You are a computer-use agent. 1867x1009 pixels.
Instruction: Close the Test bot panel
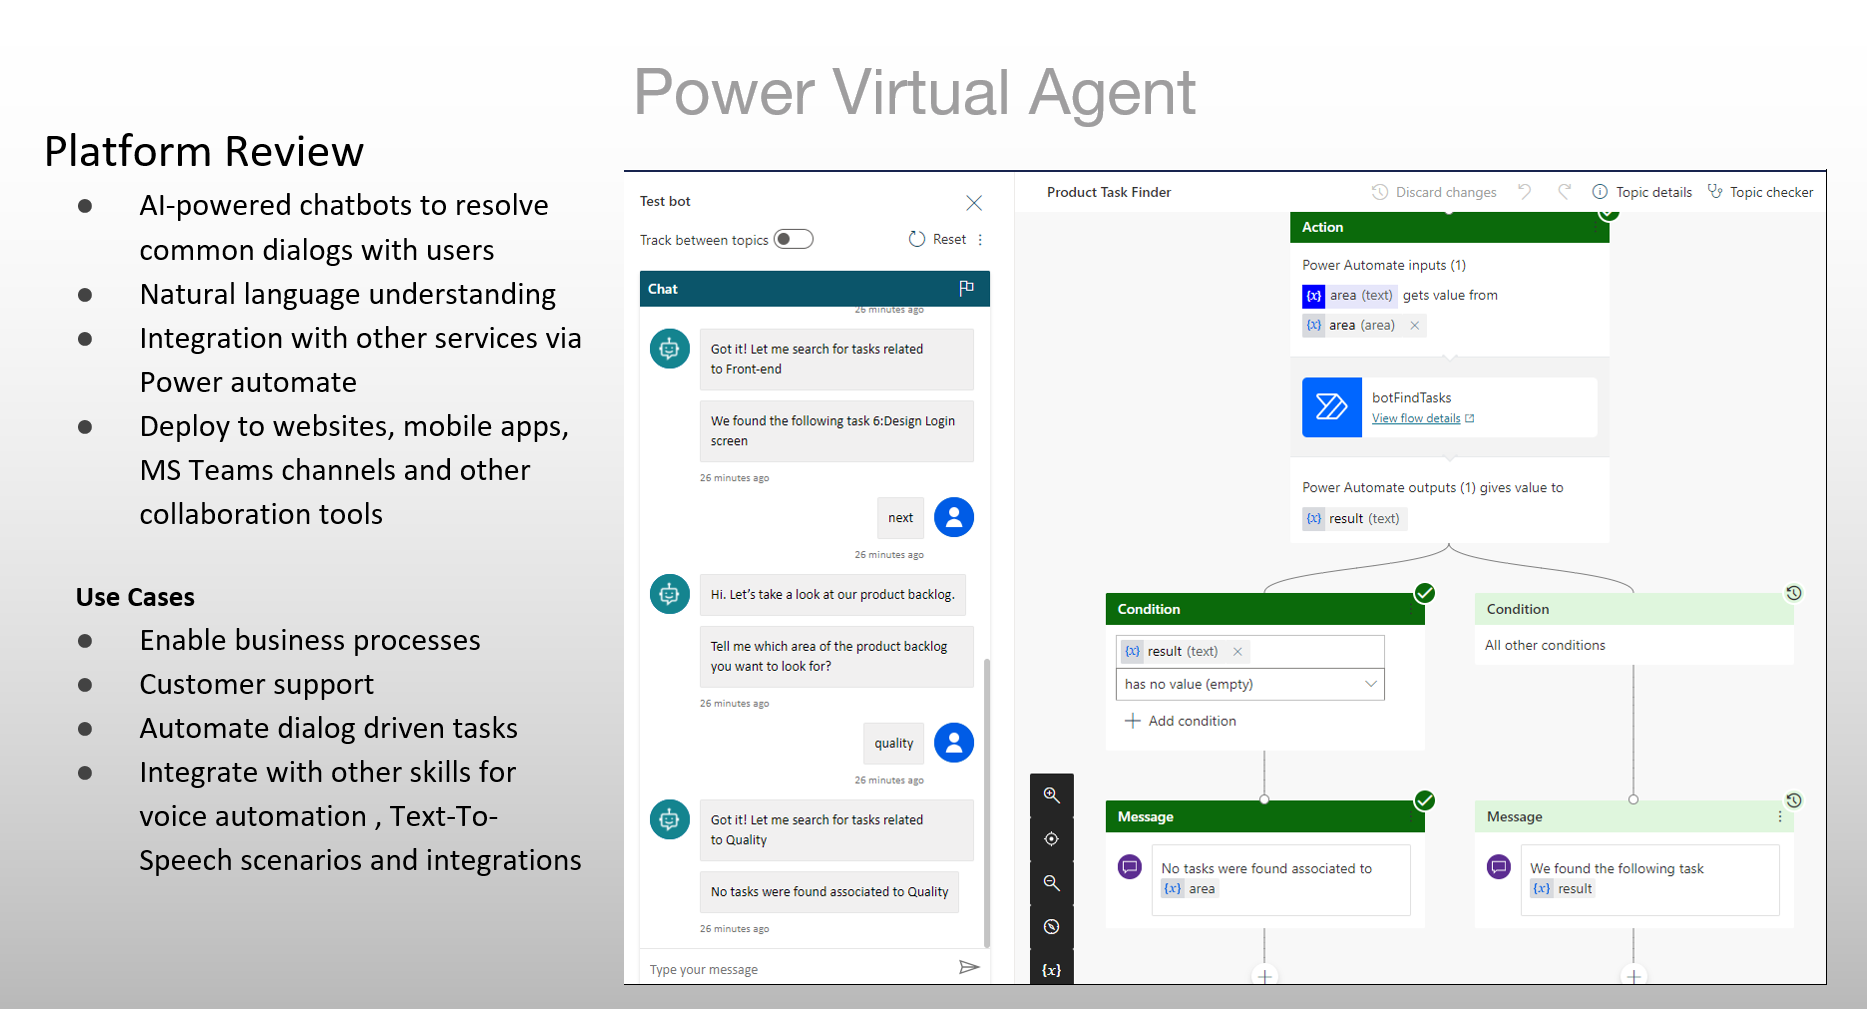click(974, 203)
